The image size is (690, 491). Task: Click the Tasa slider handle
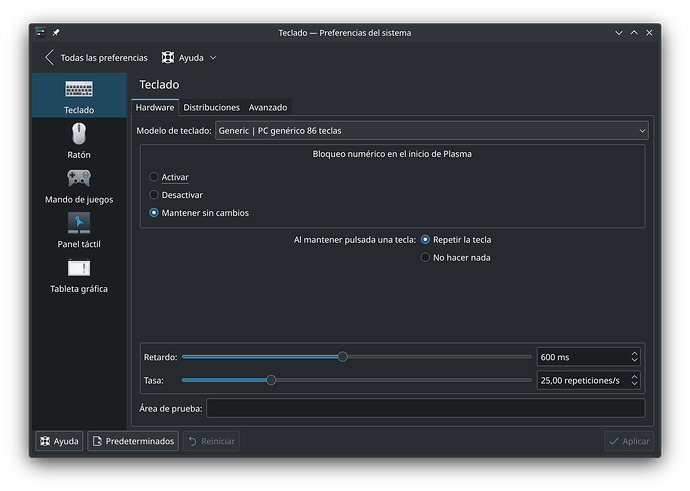click(x=271, y=380)
